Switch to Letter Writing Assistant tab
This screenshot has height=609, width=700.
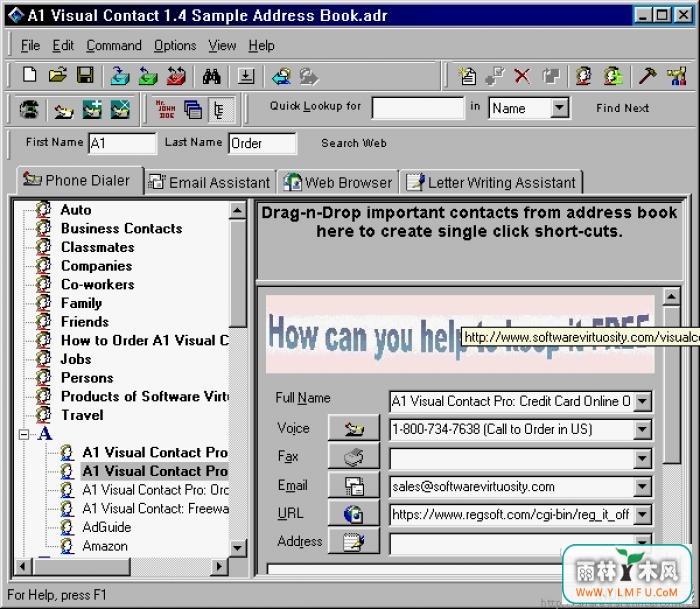tap(491, 182)
